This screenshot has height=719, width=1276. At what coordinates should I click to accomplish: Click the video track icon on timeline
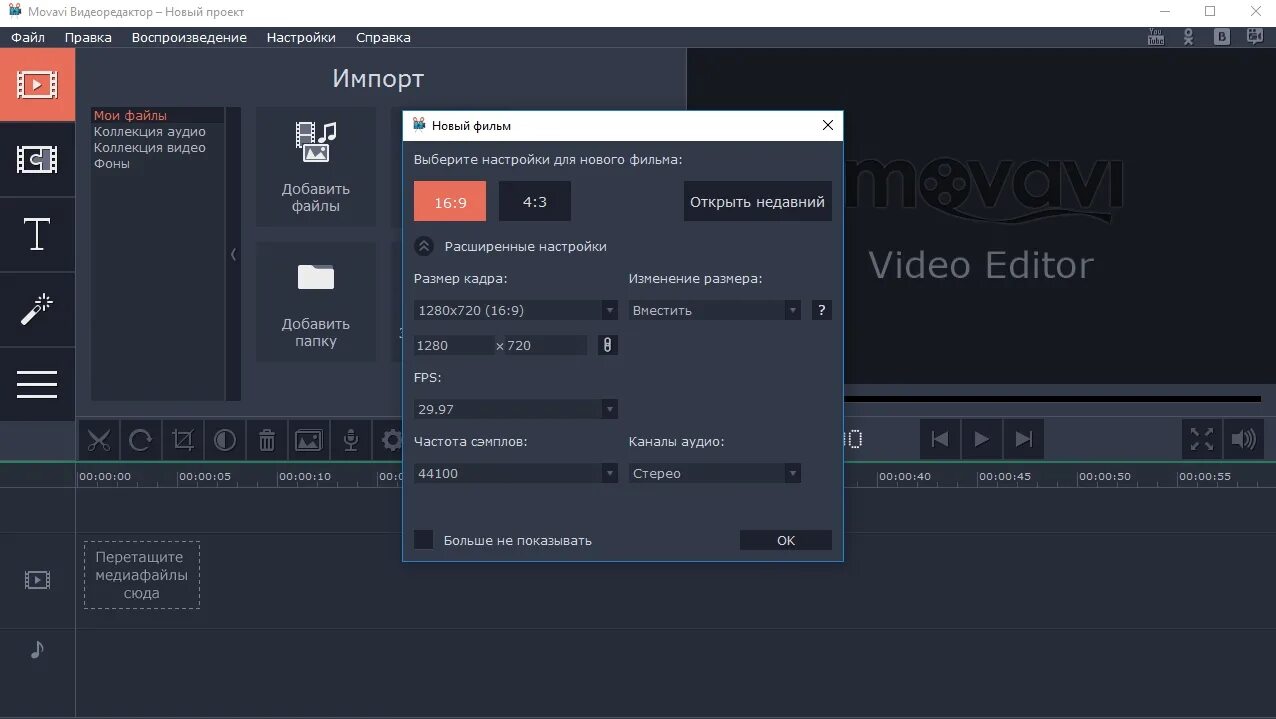[x=37, y=580]
